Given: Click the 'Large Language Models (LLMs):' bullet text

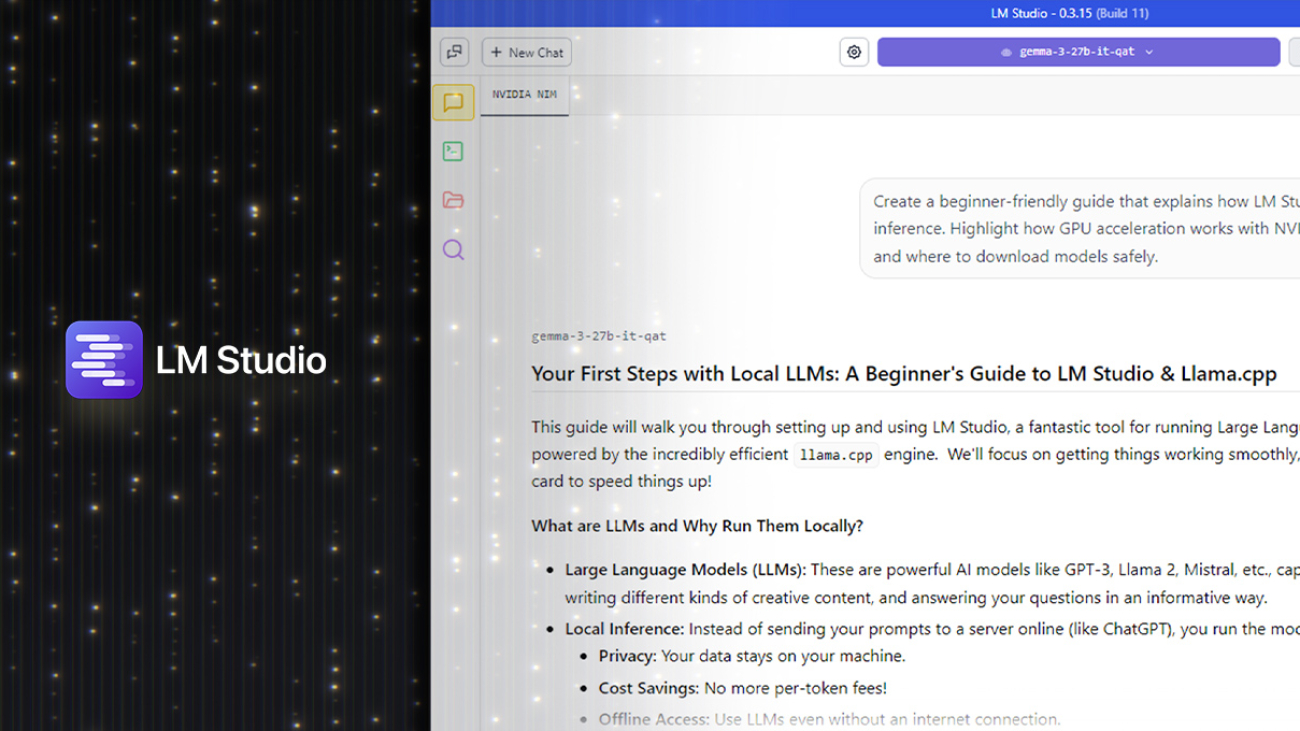Looking at the screenshot, I should point(685,570).
